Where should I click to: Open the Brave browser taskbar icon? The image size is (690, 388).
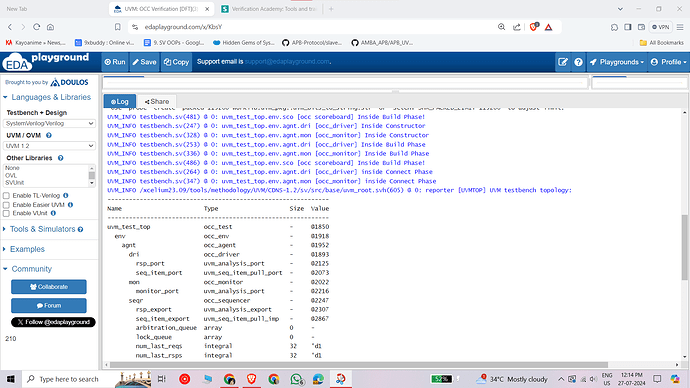point(251,379)
